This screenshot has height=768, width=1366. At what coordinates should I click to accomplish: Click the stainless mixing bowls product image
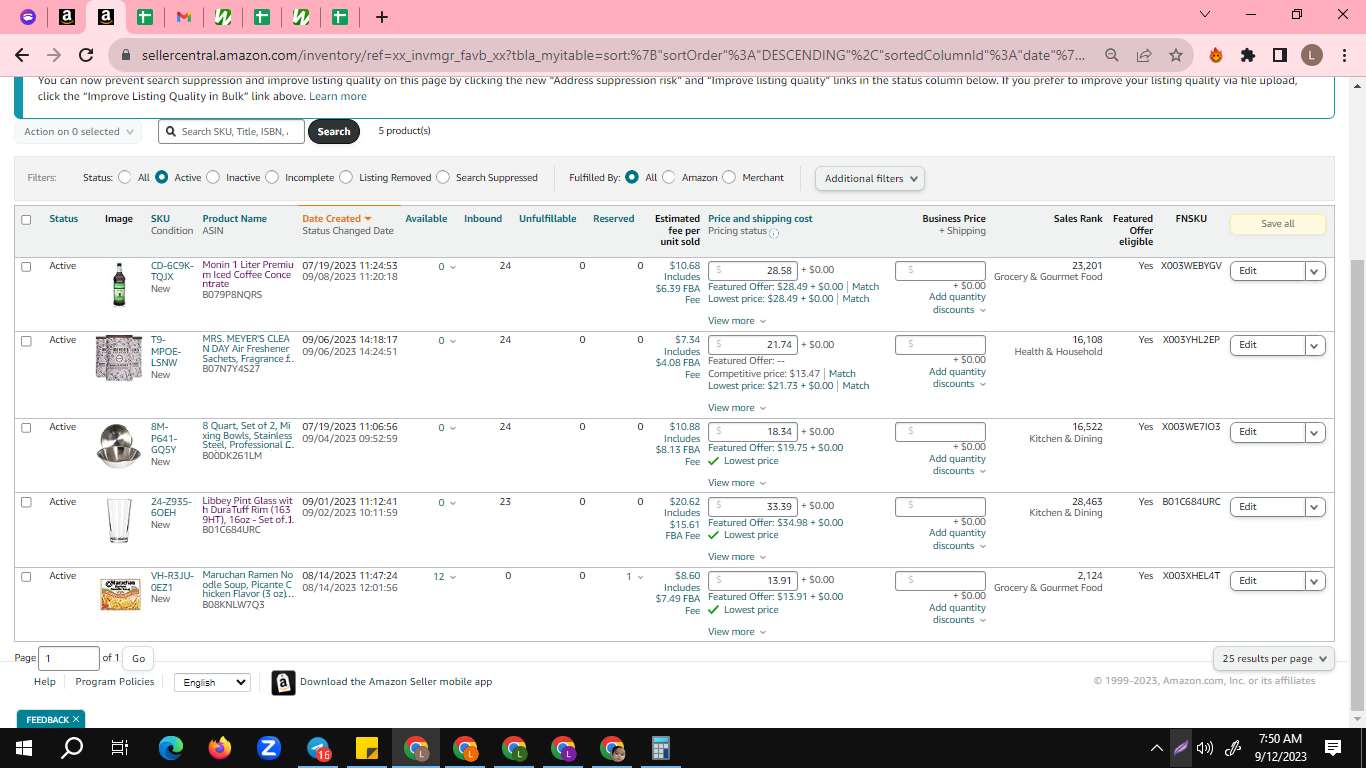click(119, 446)
